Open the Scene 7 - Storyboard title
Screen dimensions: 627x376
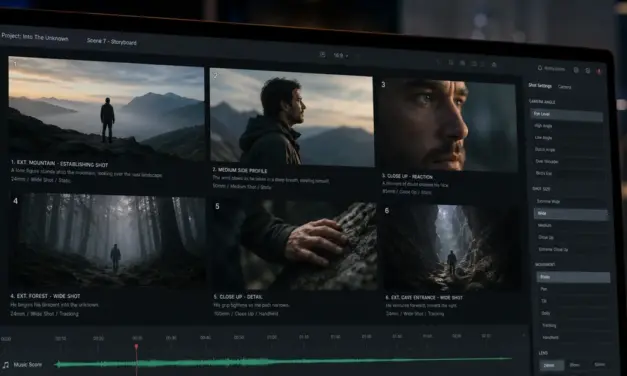point(112,42)
